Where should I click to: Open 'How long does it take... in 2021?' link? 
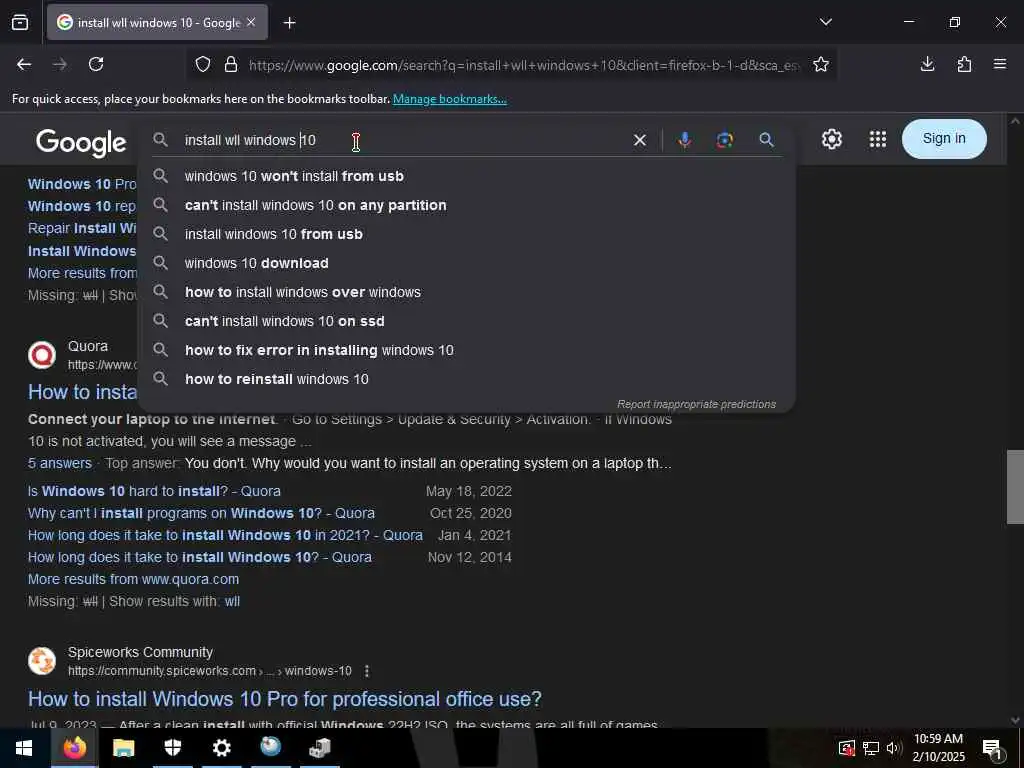point(225,536)
